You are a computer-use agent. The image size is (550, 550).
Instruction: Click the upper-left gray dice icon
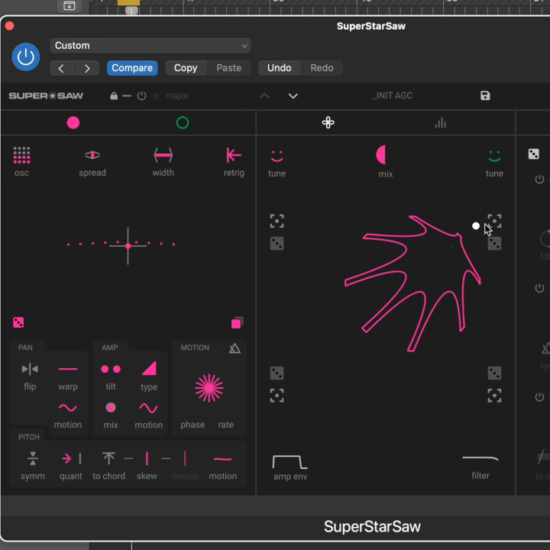tap(277, 243)
